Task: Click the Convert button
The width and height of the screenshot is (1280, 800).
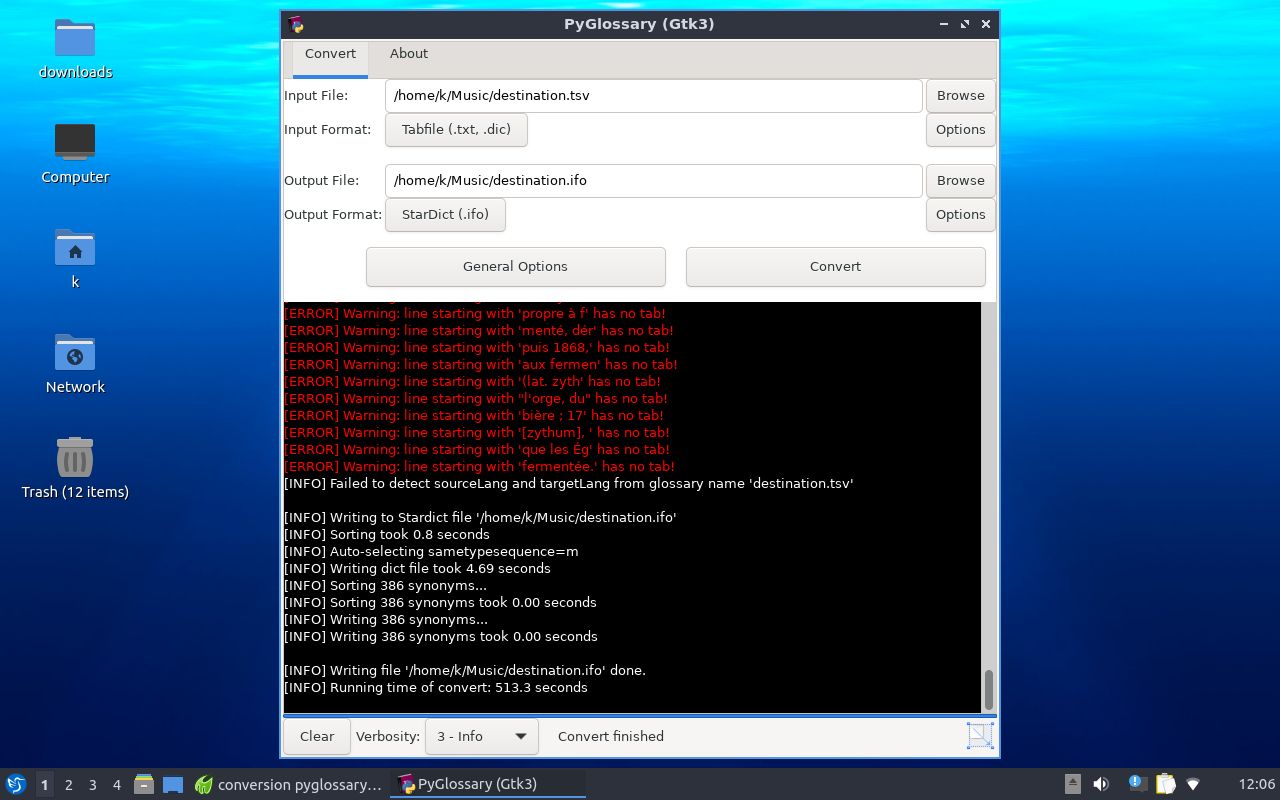Action: tap(836, 267)
